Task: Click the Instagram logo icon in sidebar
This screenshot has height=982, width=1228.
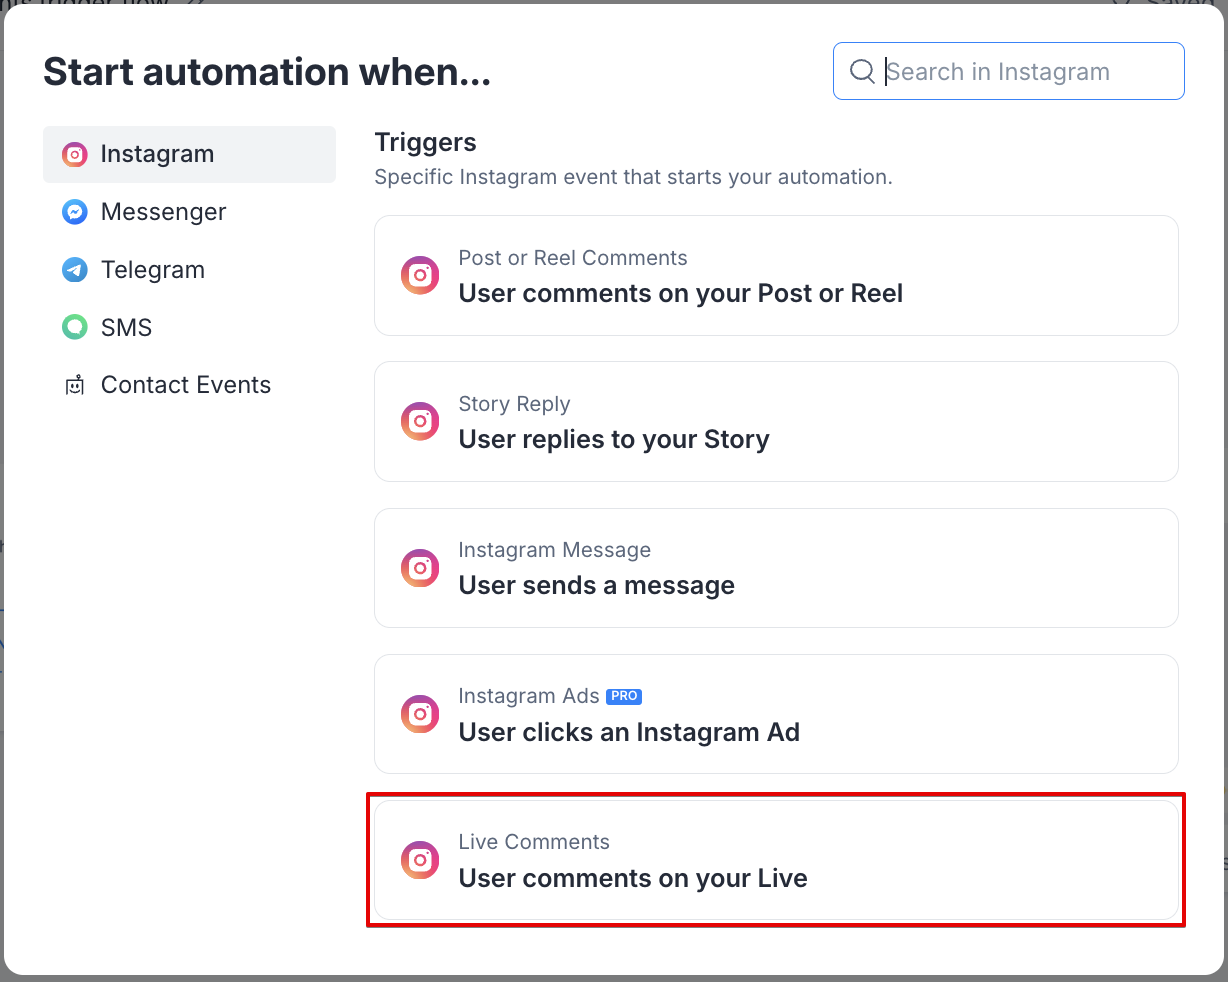Action: click(75, 154)
